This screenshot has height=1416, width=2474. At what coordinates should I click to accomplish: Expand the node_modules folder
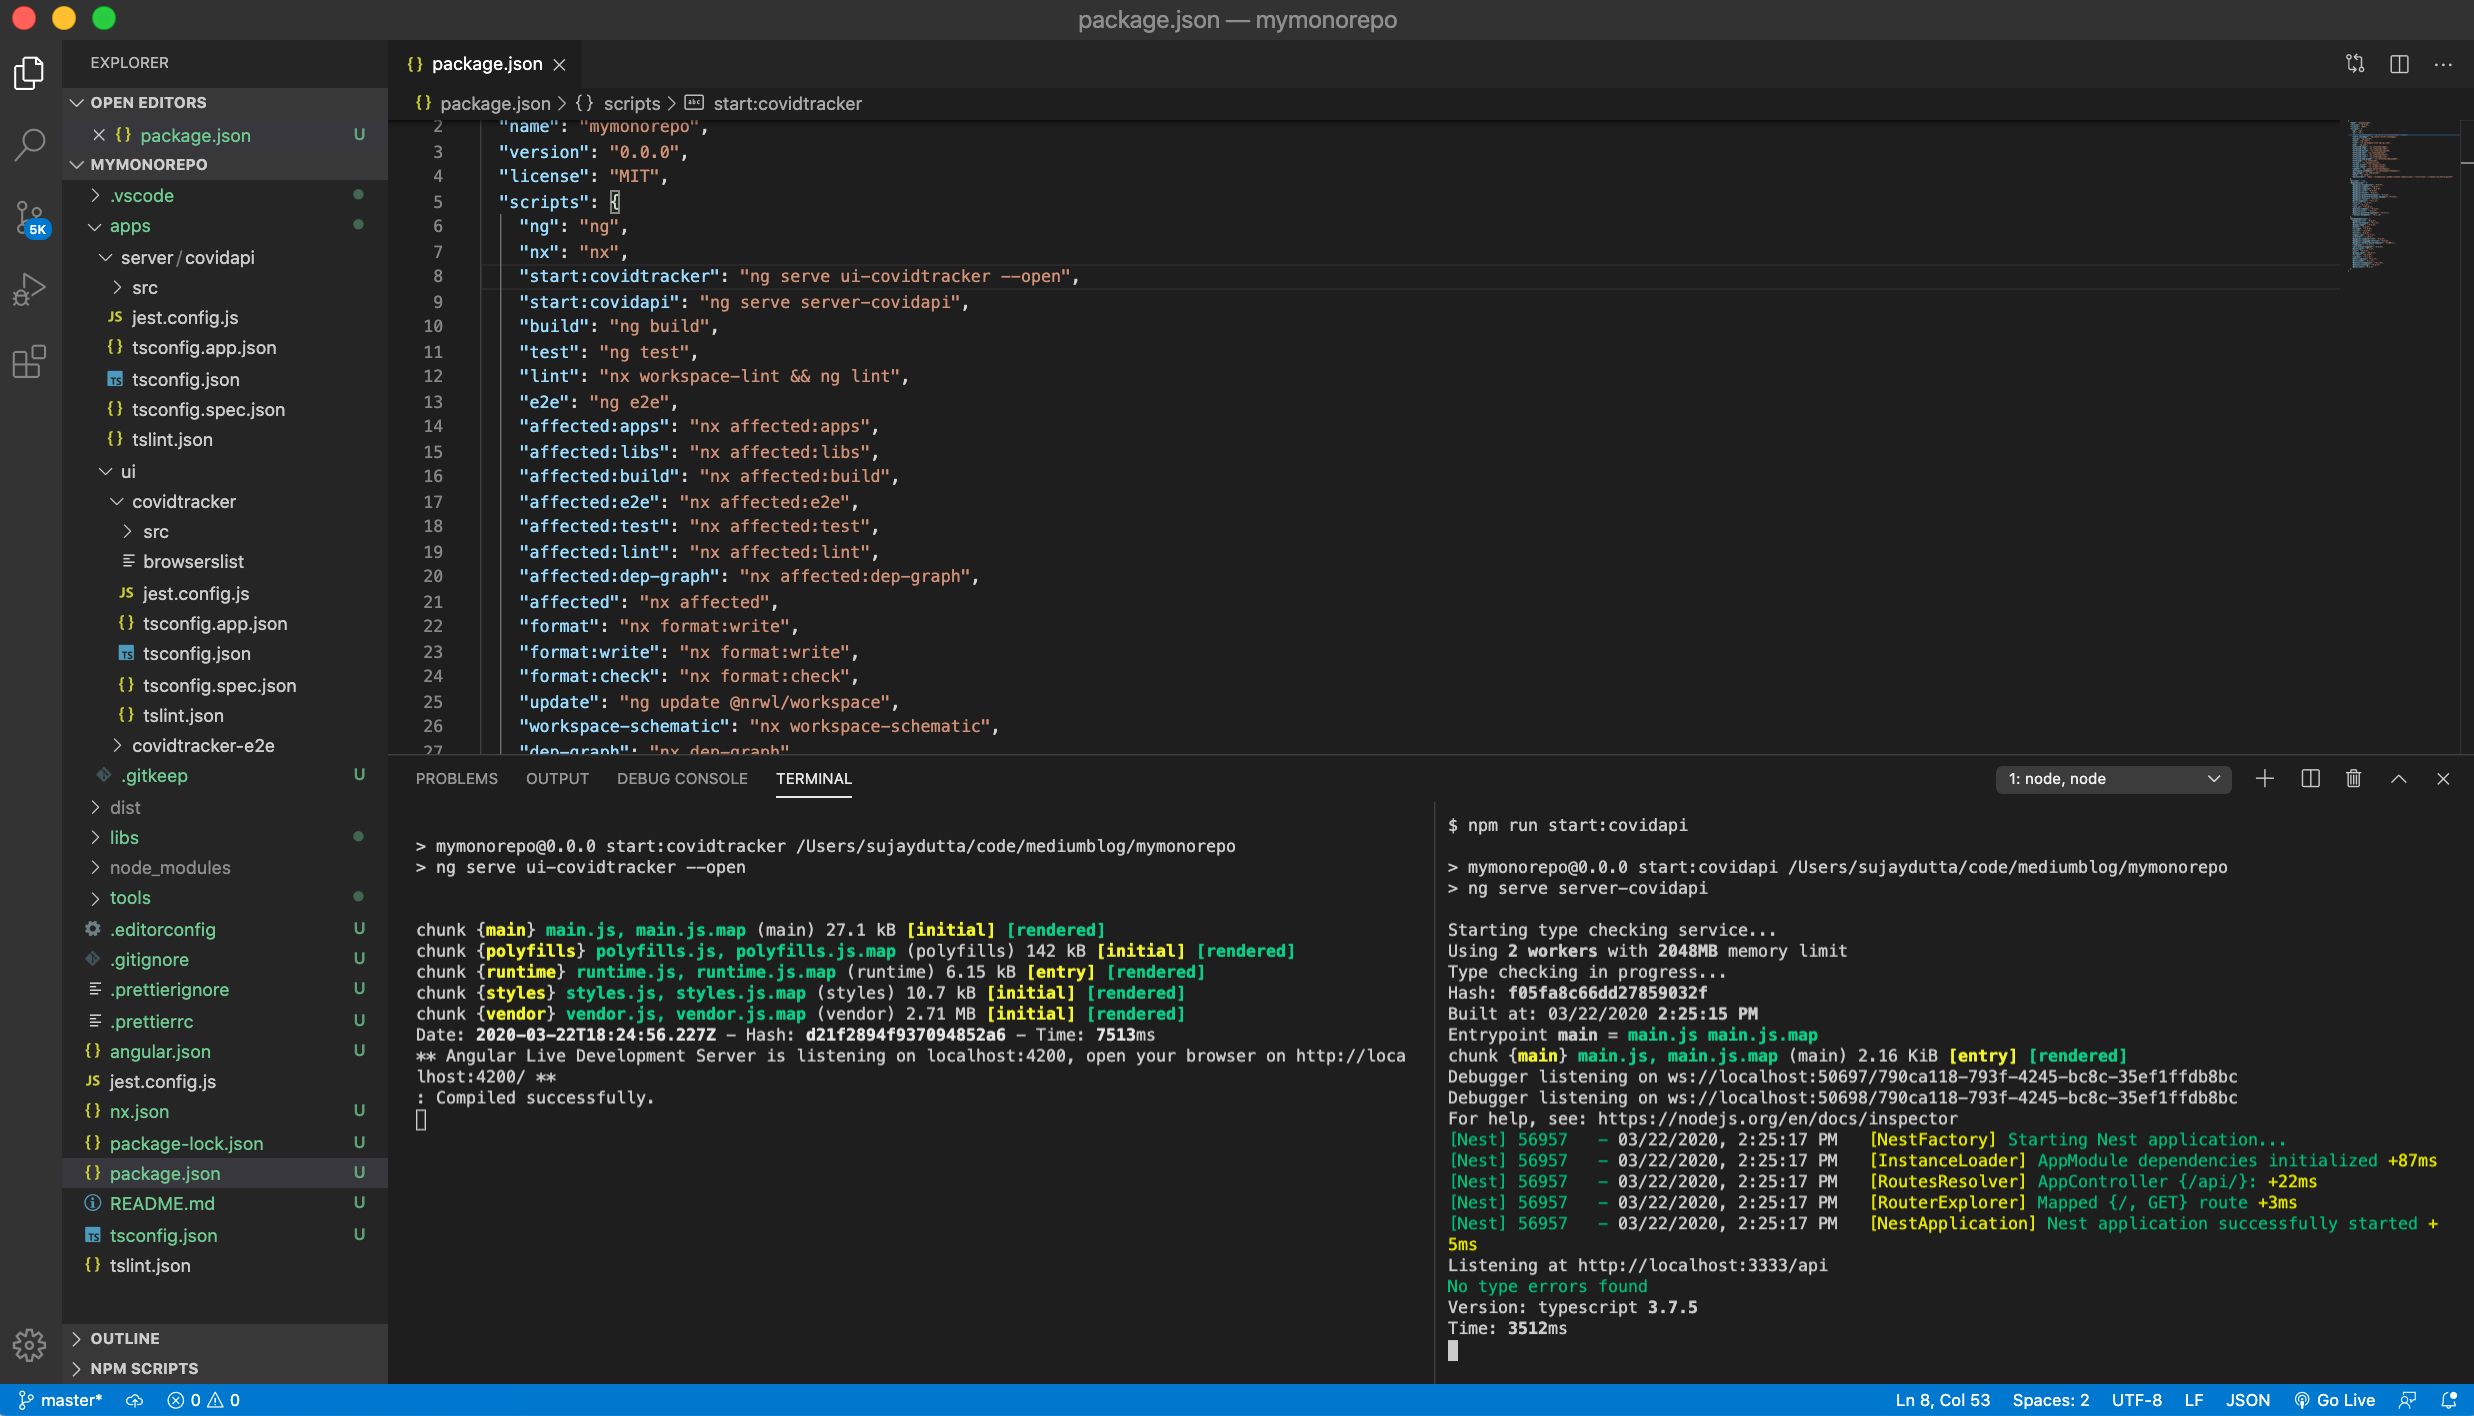[170, 868]
